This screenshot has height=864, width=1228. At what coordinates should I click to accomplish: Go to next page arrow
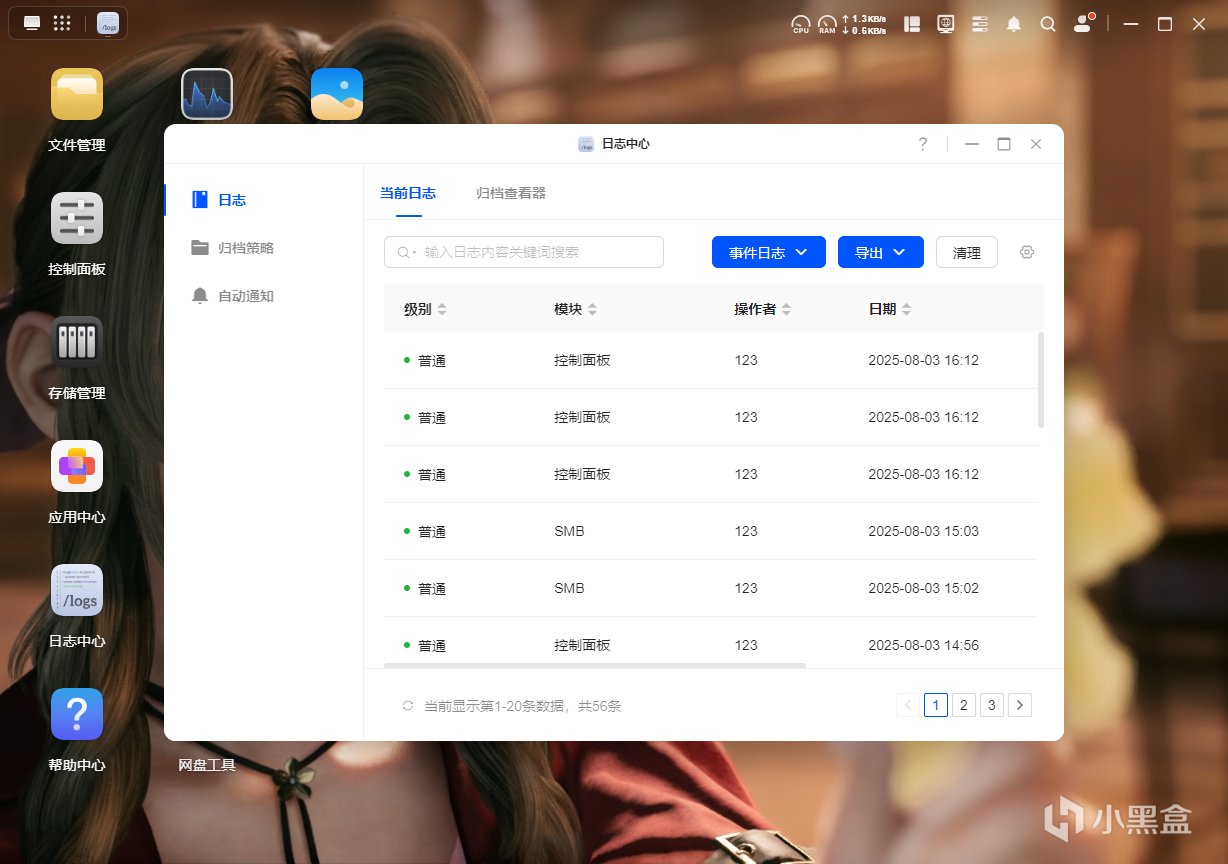1019,705
